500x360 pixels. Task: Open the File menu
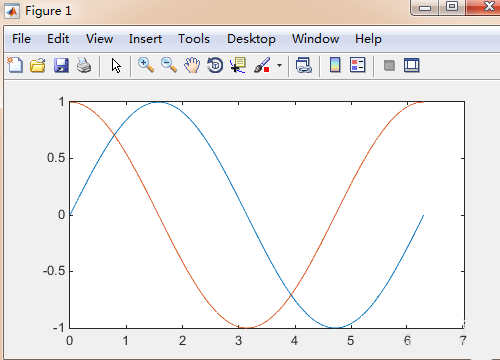coord(21,39)
